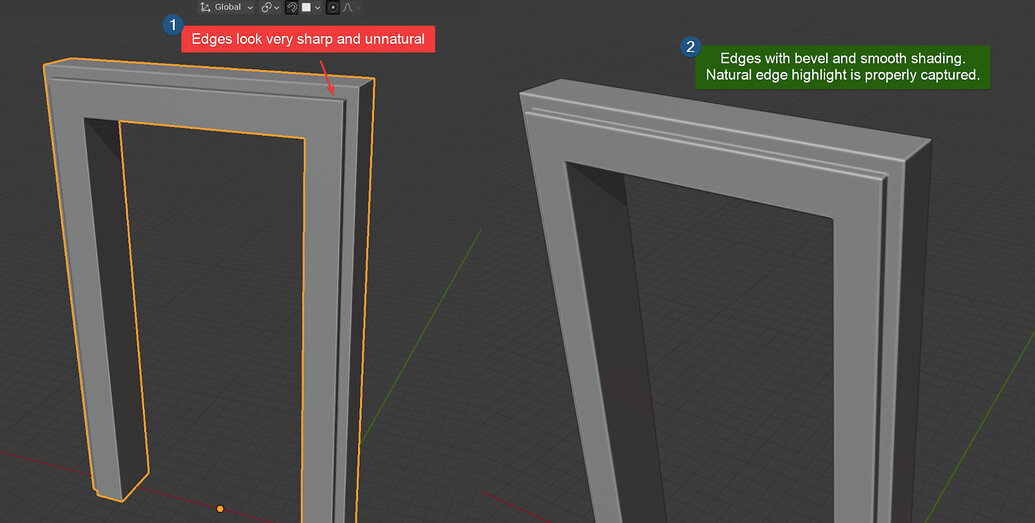Open the Global orientation dropdown

[x=234, y=7]
